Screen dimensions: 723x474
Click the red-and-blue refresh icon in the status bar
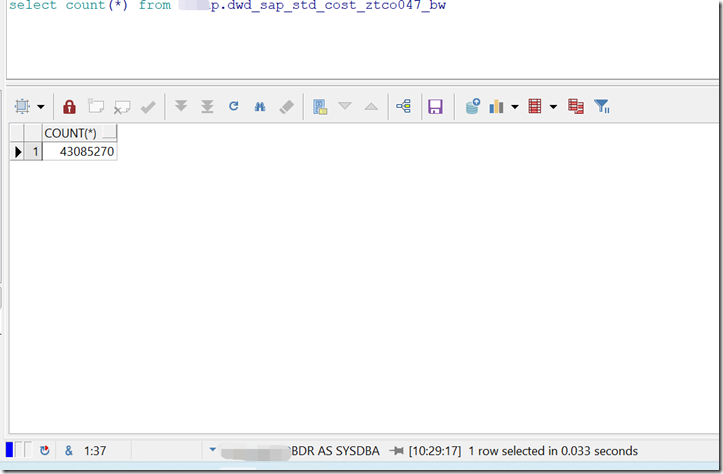point(45,450)
